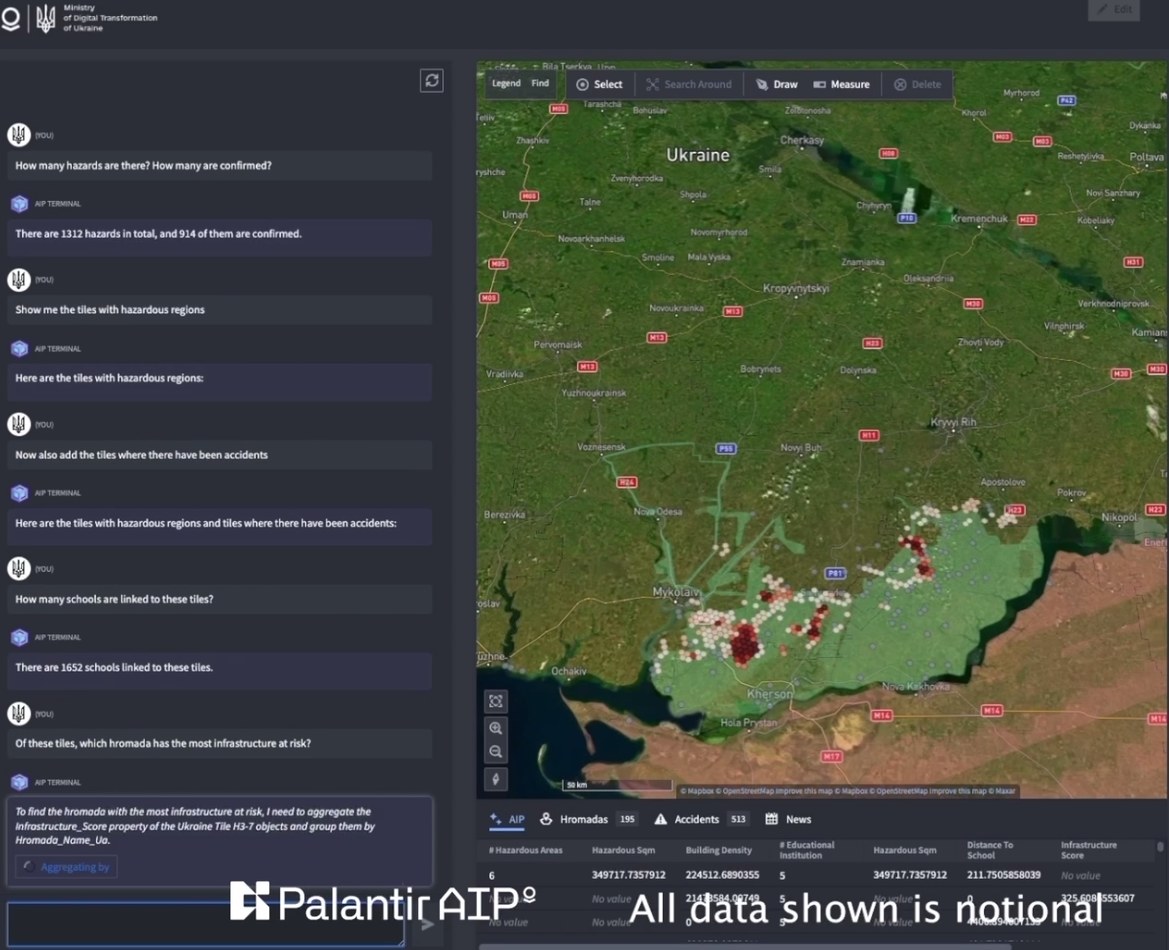Send the chat message with the arrow icon
Image resolution: width=1169 pixels, height=950 pixels.
[427, 925]
